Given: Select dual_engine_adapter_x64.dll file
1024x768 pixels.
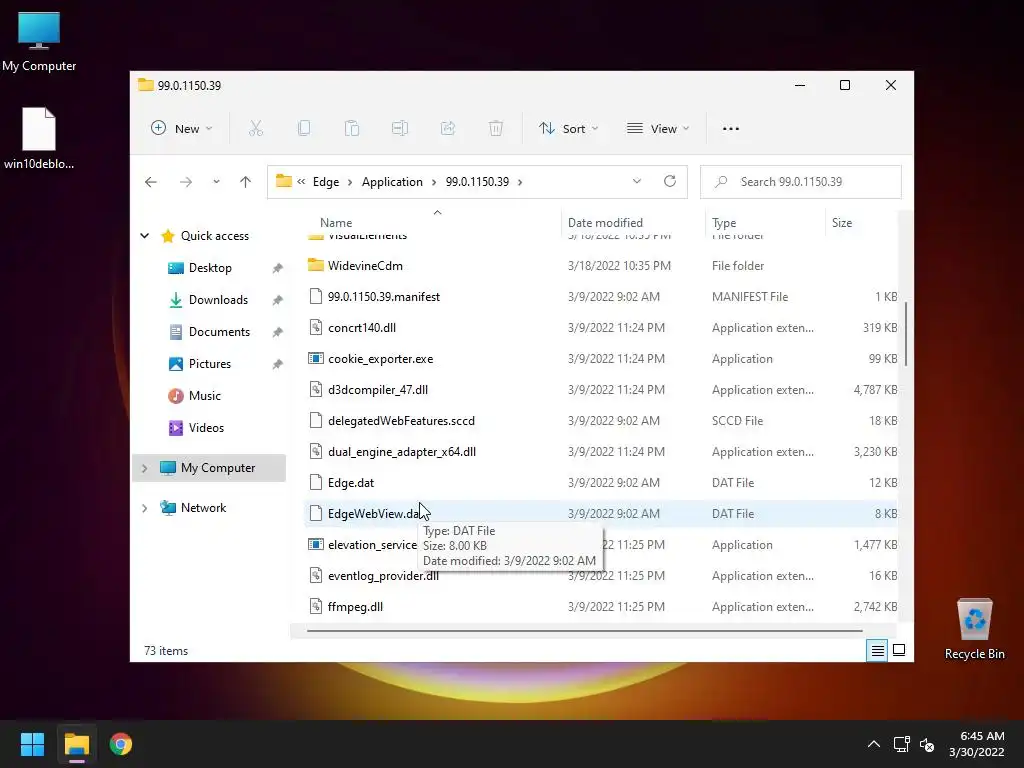Looking at the screenshot, I should click(402, 452).
